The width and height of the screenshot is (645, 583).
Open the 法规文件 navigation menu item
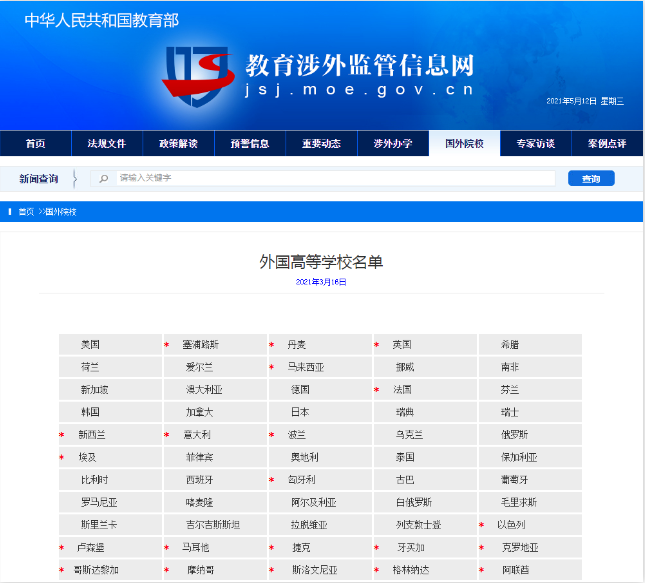(107, 144)
